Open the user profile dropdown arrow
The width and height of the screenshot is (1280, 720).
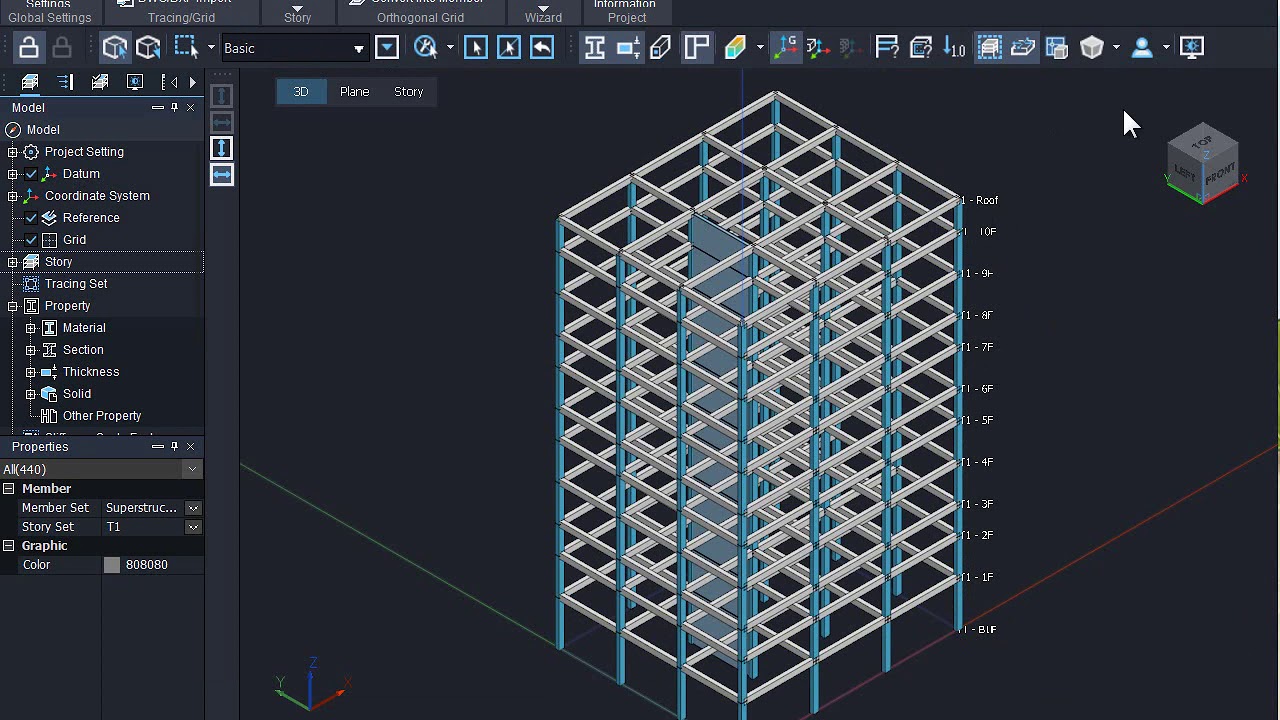pos(1166,48)
